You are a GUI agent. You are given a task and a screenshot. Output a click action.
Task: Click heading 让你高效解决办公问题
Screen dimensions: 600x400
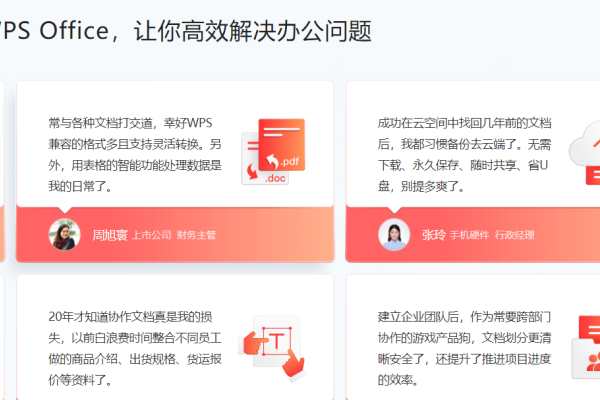point(253,31)
